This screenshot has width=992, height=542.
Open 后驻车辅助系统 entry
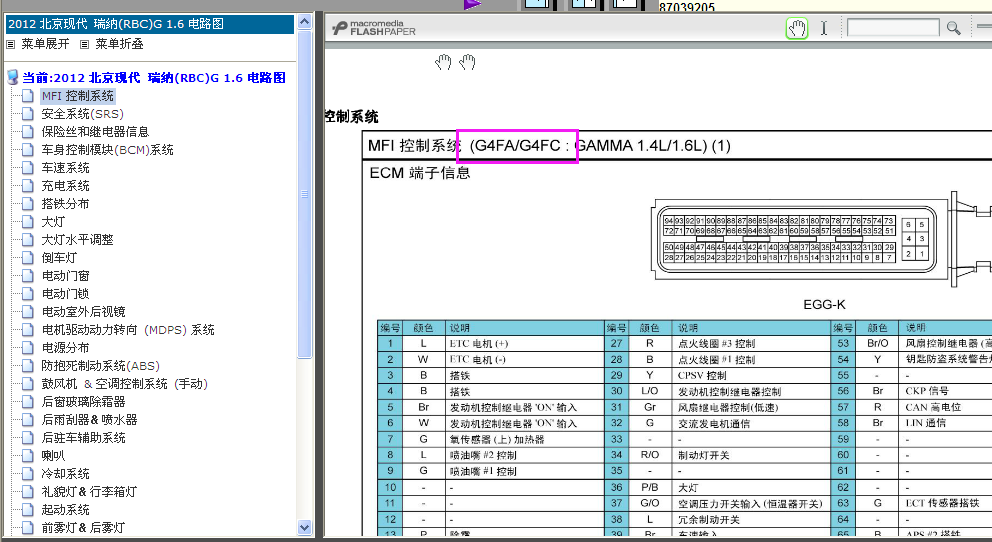(84, 438)
